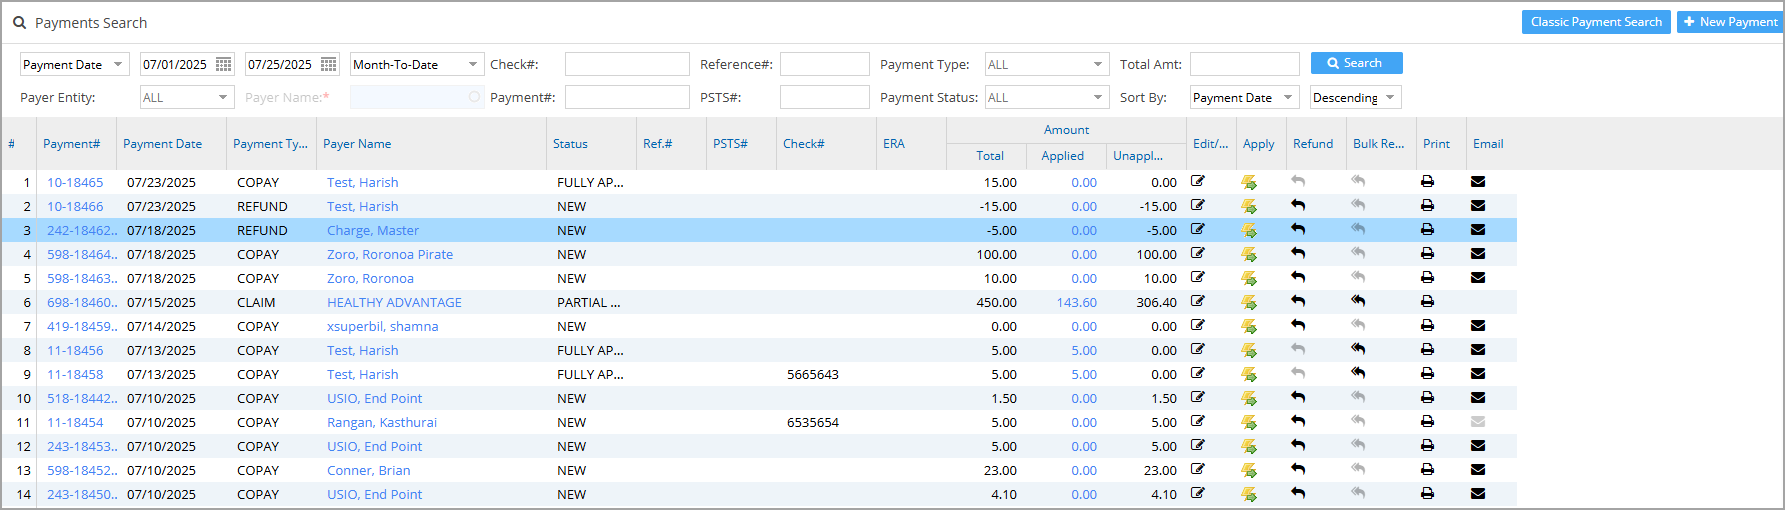Open payer link Conner, Brian
This screenshot has width=1785, height=510.
point(368,470)
